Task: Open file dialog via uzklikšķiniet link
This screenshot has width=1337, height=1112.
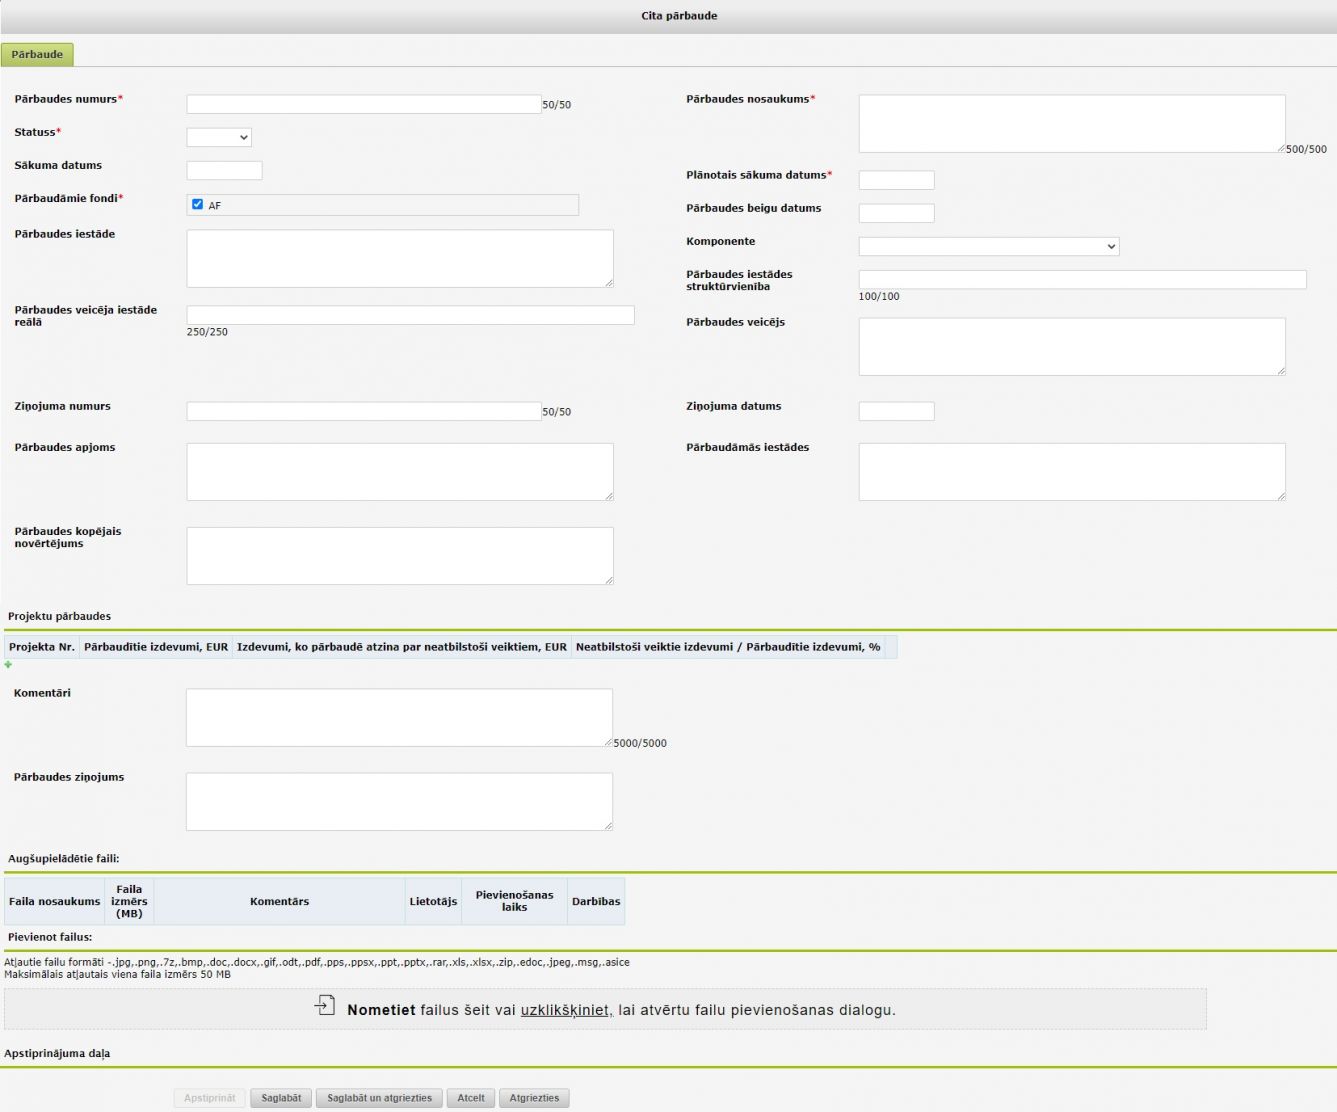Action: click(x=566, y=1010)
